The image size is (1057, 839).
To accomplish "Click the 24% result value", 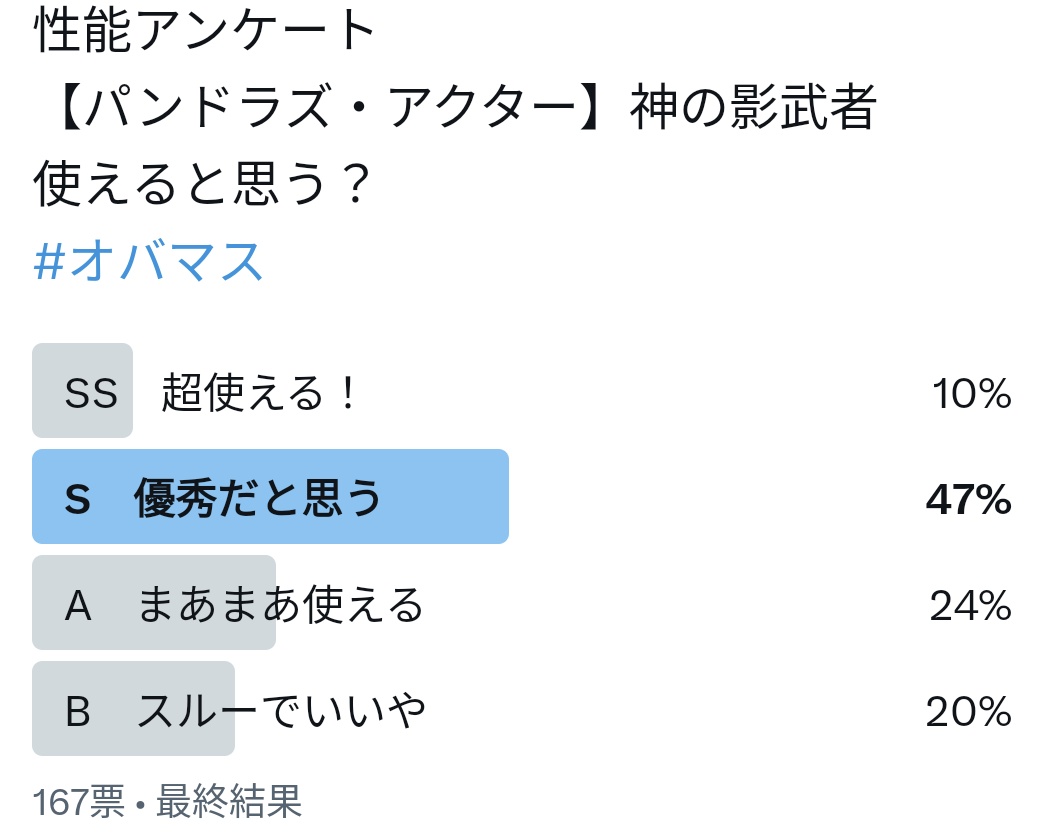I will 971,605.
